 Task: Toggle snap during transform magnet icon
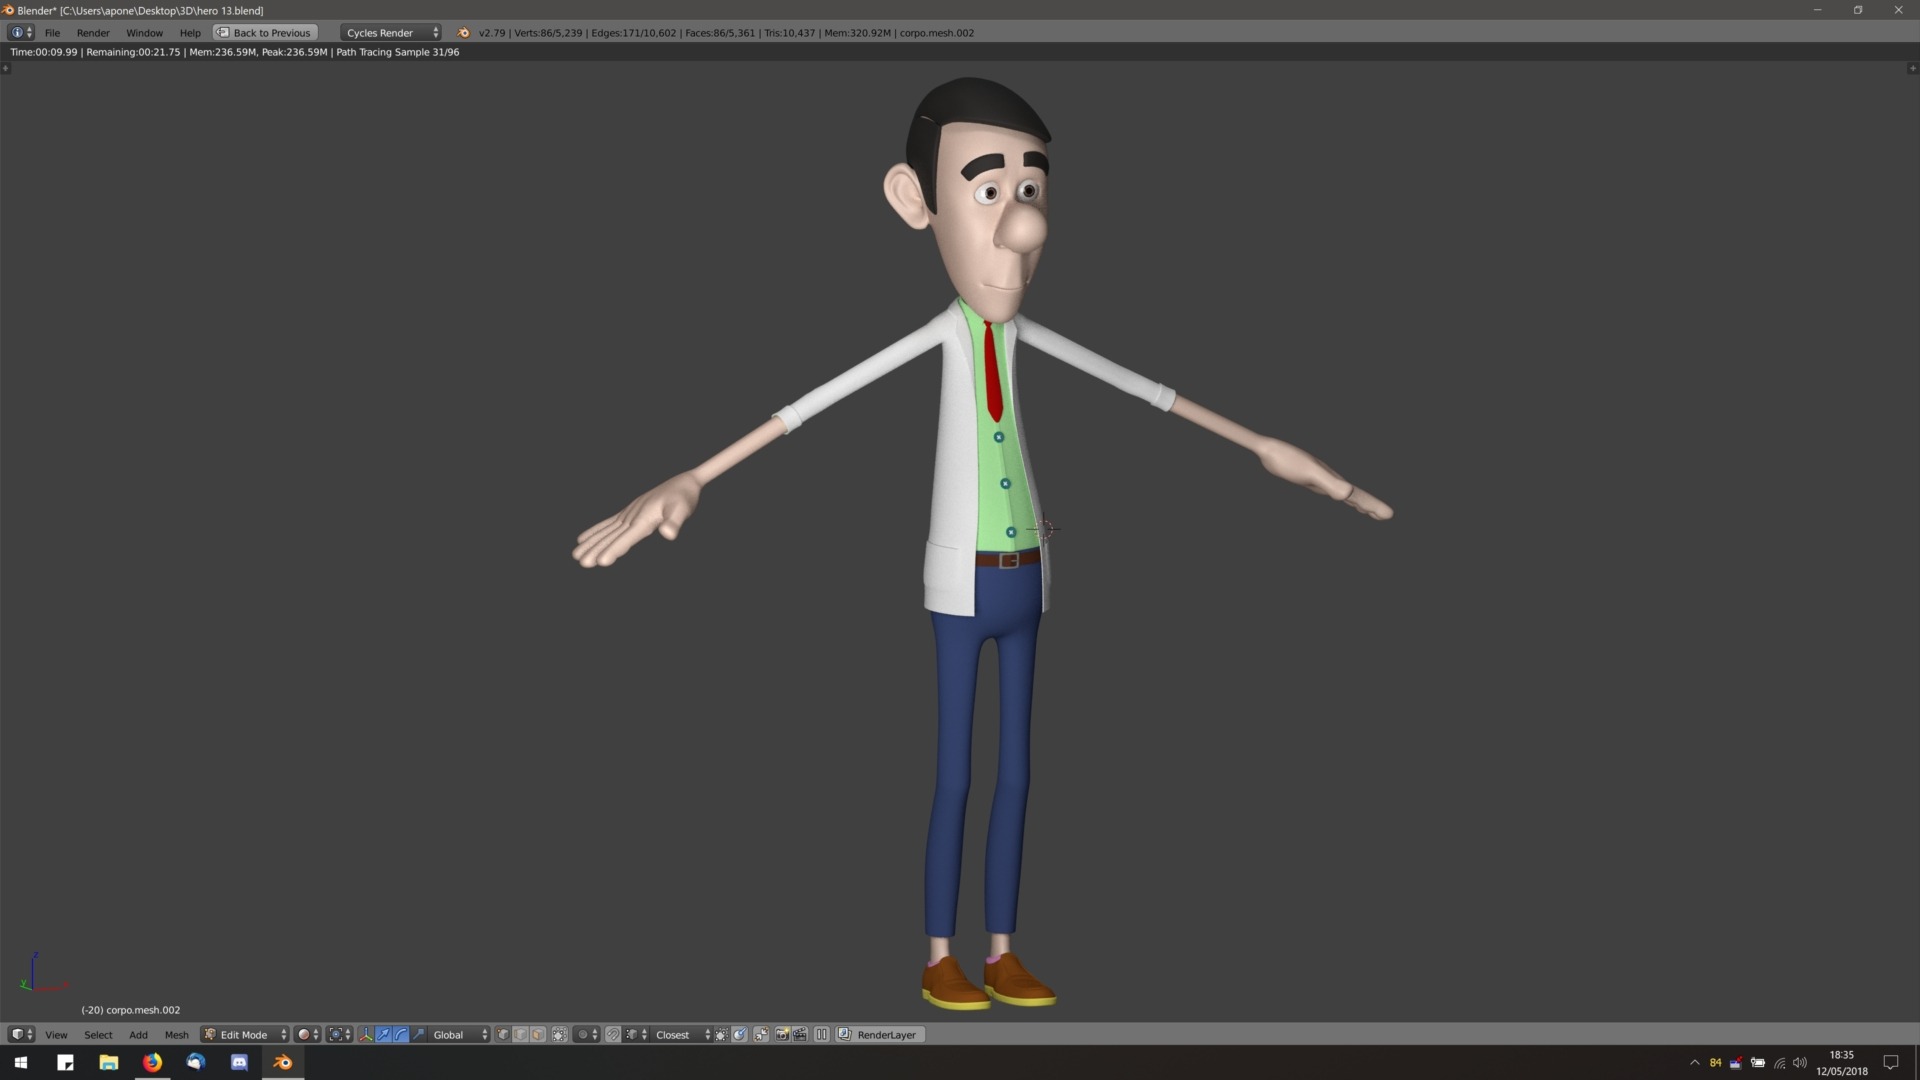coord(613,1035)
